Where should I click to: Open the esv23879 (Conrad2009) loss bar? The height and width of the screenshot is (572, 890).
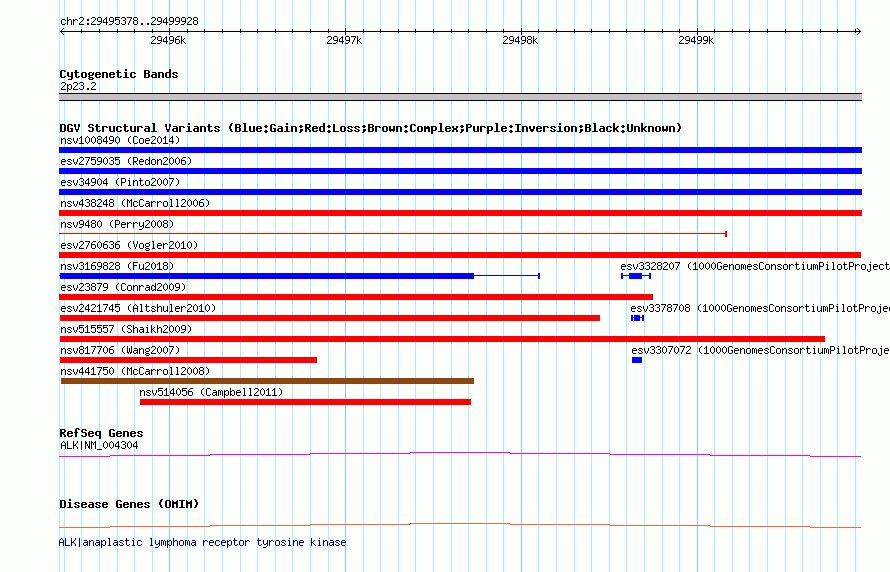356,297
